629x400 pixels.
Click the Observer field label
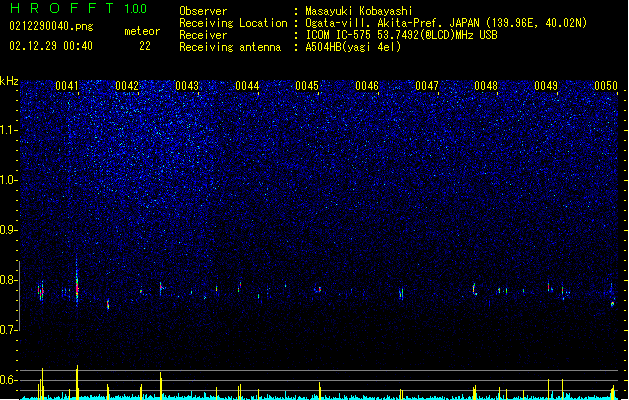(203, 11)
